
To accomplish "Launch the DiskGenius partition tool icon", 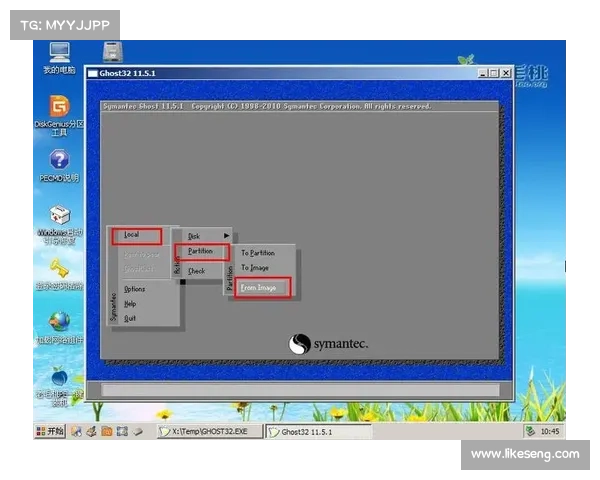I will tap(59, 106).
